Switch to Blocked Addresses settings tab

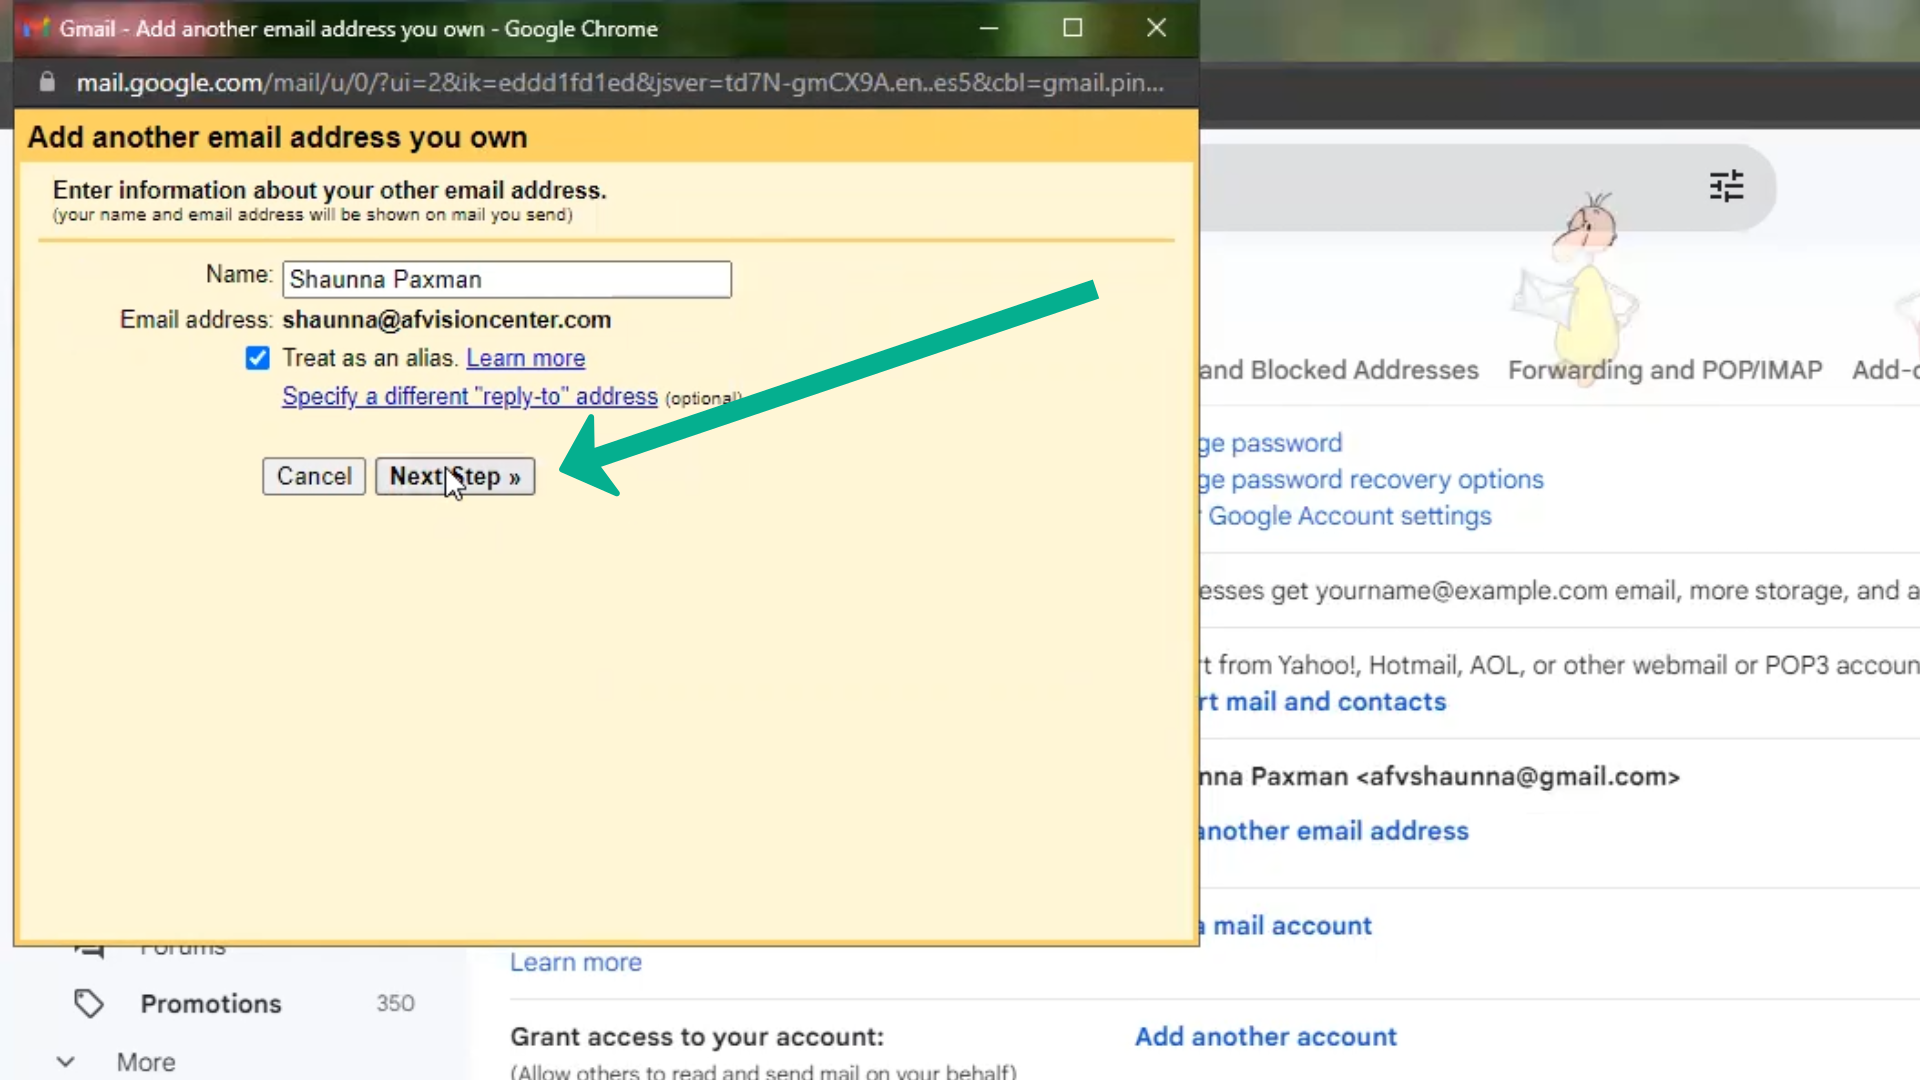[1340, 370]
